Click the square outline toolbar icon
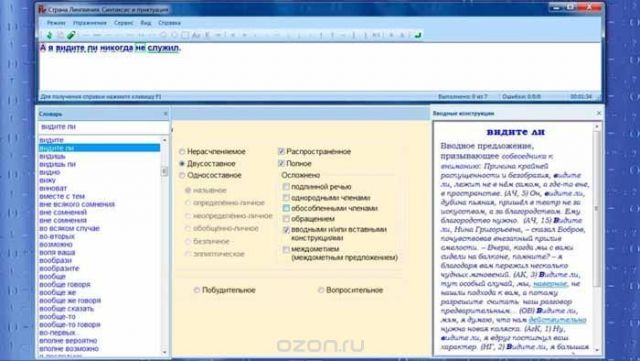640x361 pixels. (x=185, y=35)
